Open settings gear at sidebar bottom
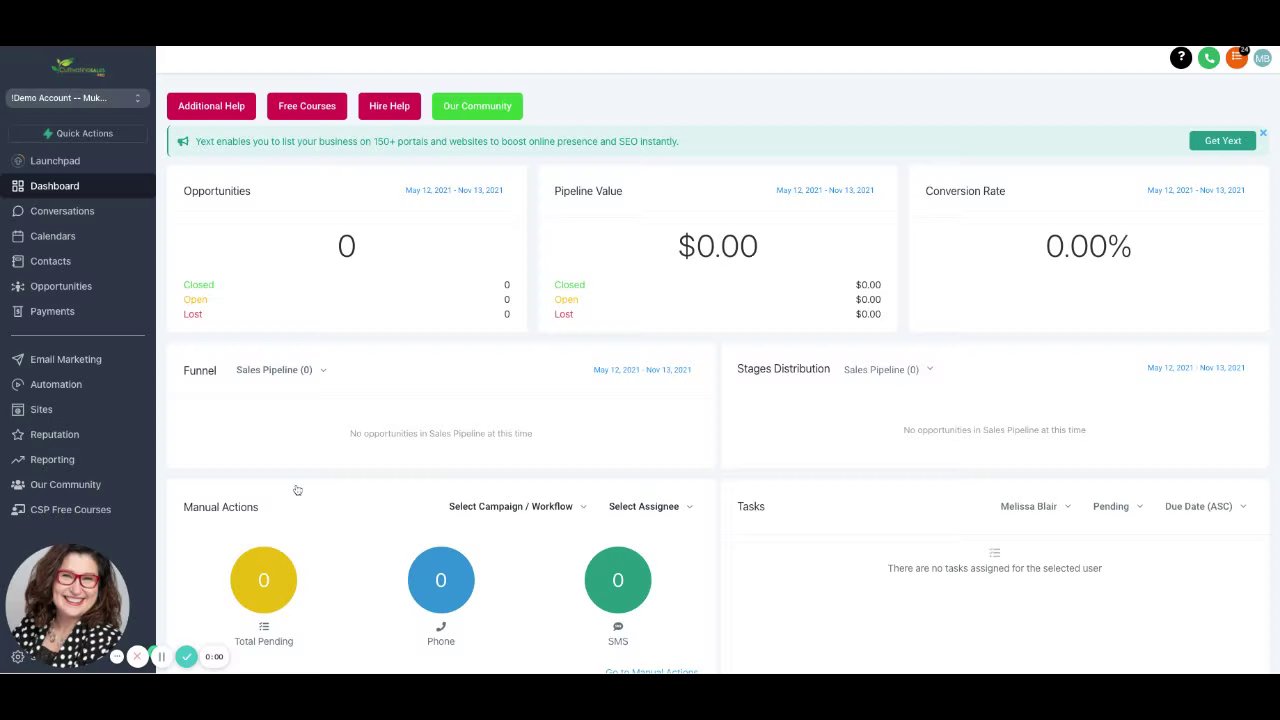This screenshot has width=1280, height=720. 18,657
